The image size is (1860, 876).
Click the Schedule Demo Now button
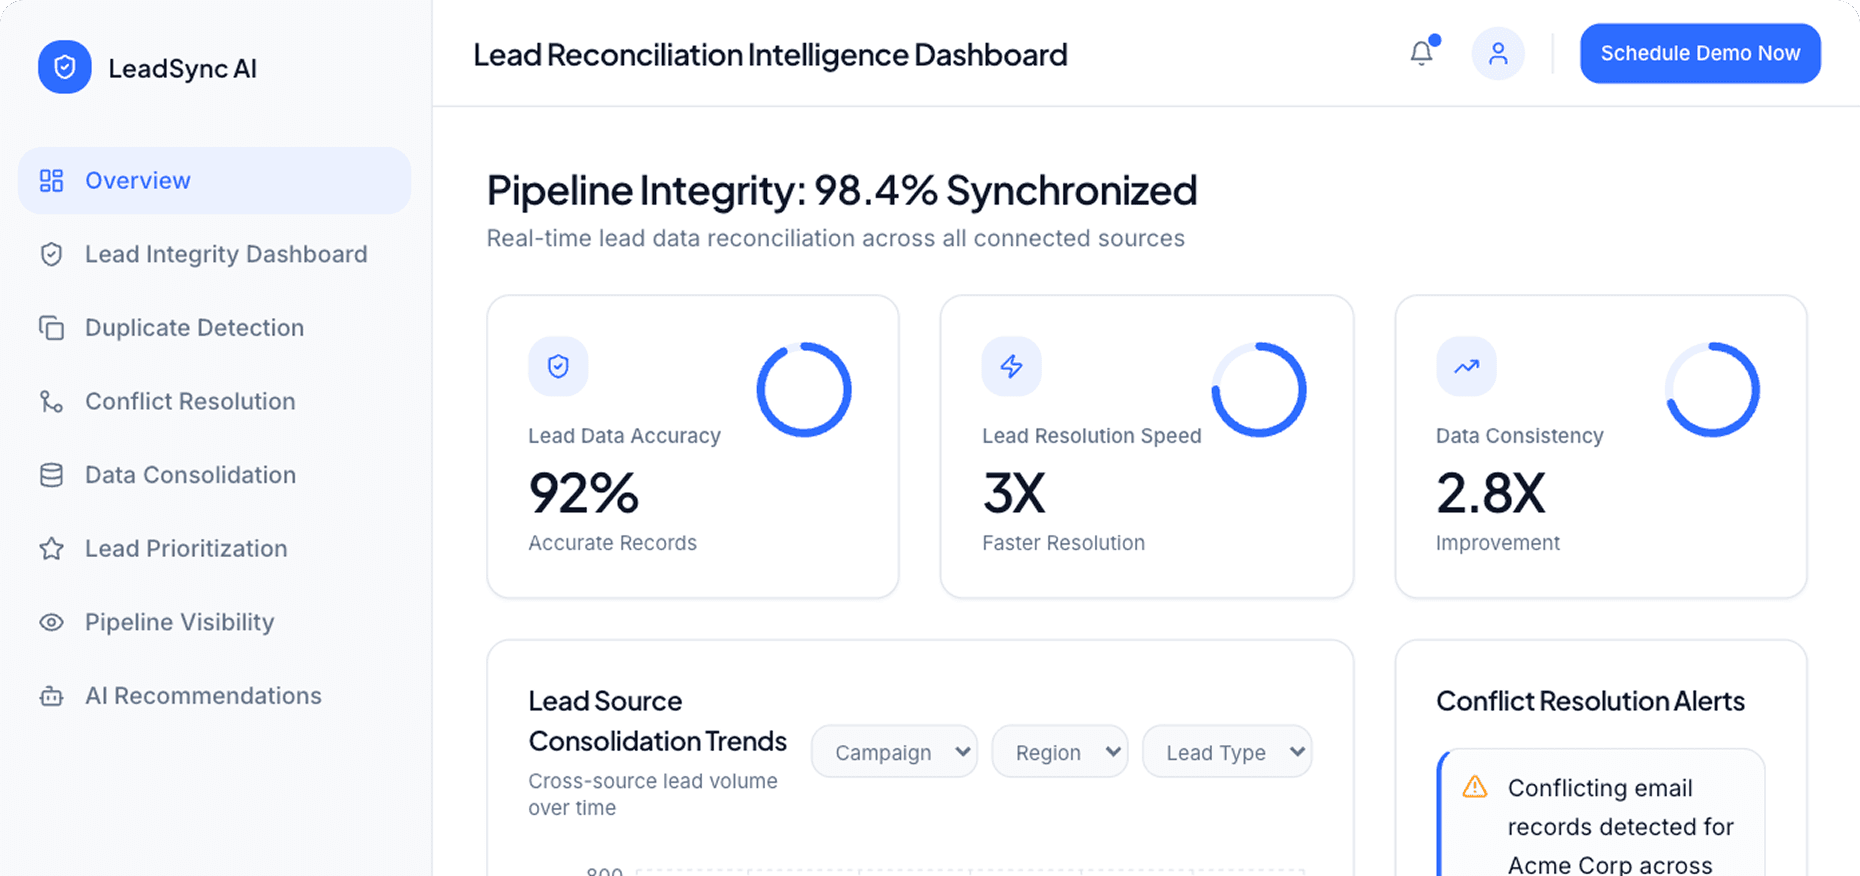pyautogui.click(x=1699, y=53)
